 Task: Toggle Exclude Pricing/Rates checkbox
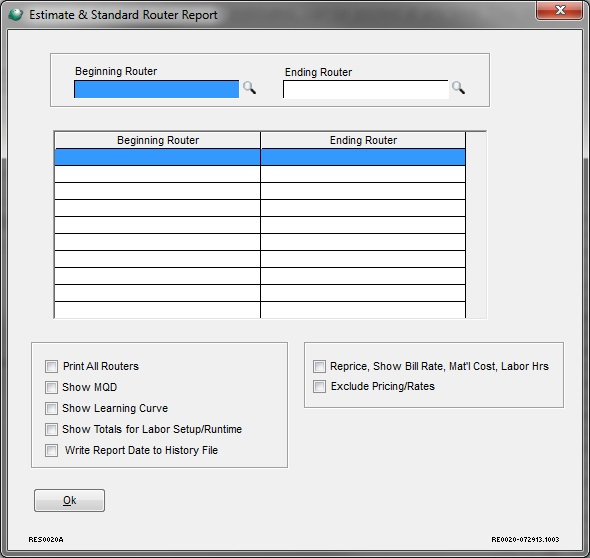[319, 386]
